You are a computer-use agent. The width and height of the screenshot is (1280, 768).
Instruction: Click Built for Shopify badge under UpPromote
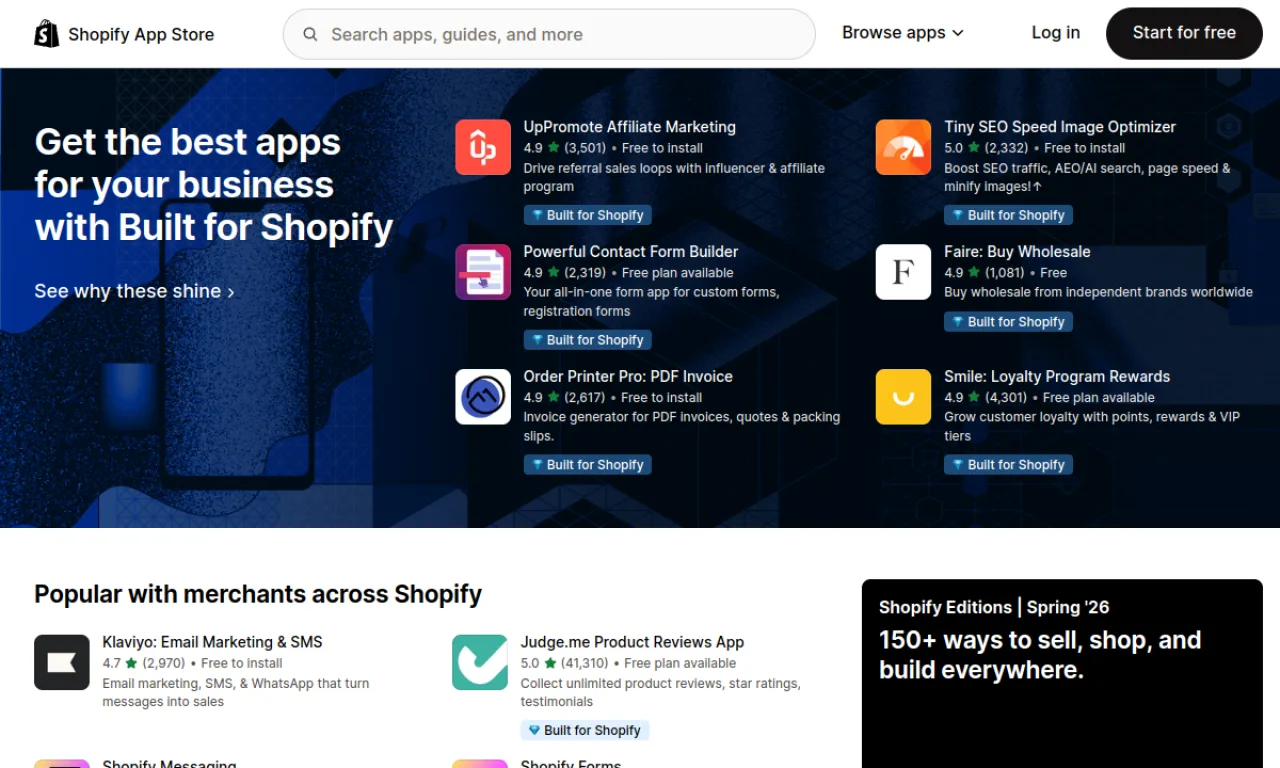coord(588,215)
